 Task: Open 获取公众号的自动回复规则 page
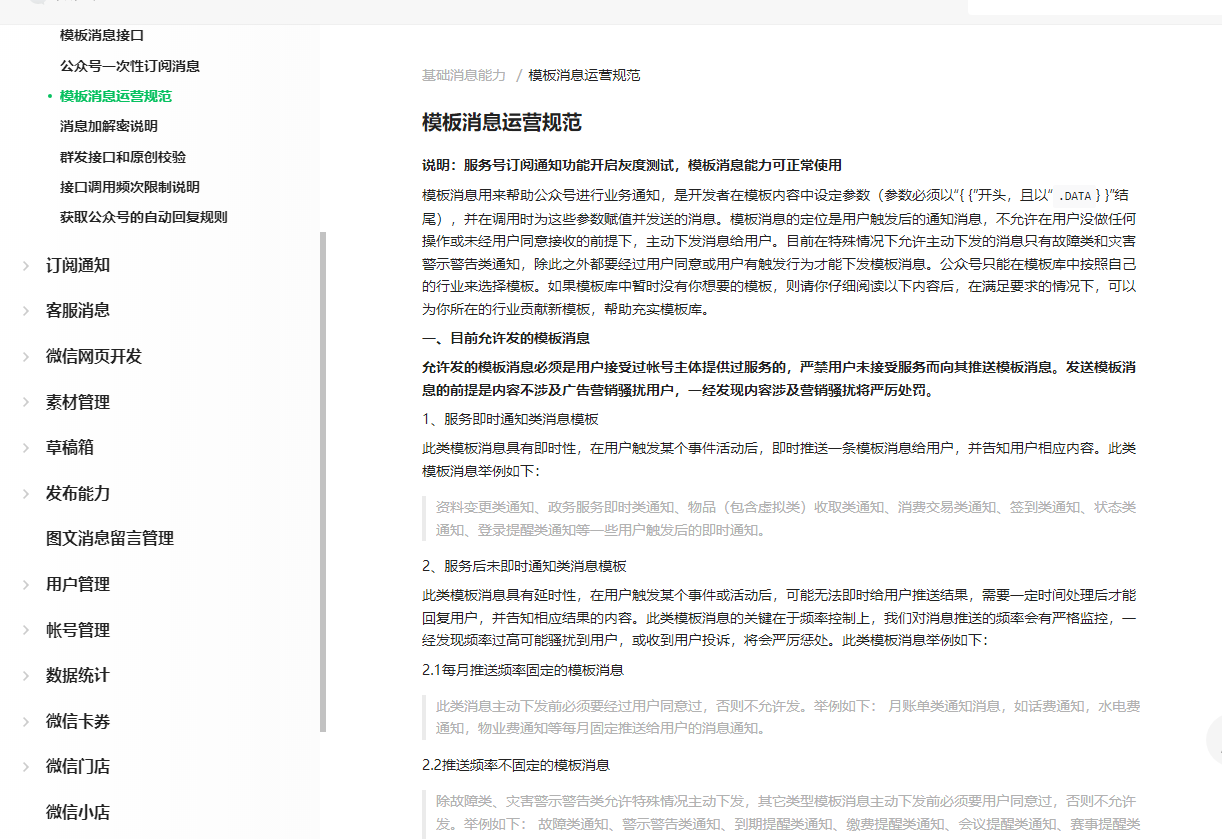pos(144,217)
